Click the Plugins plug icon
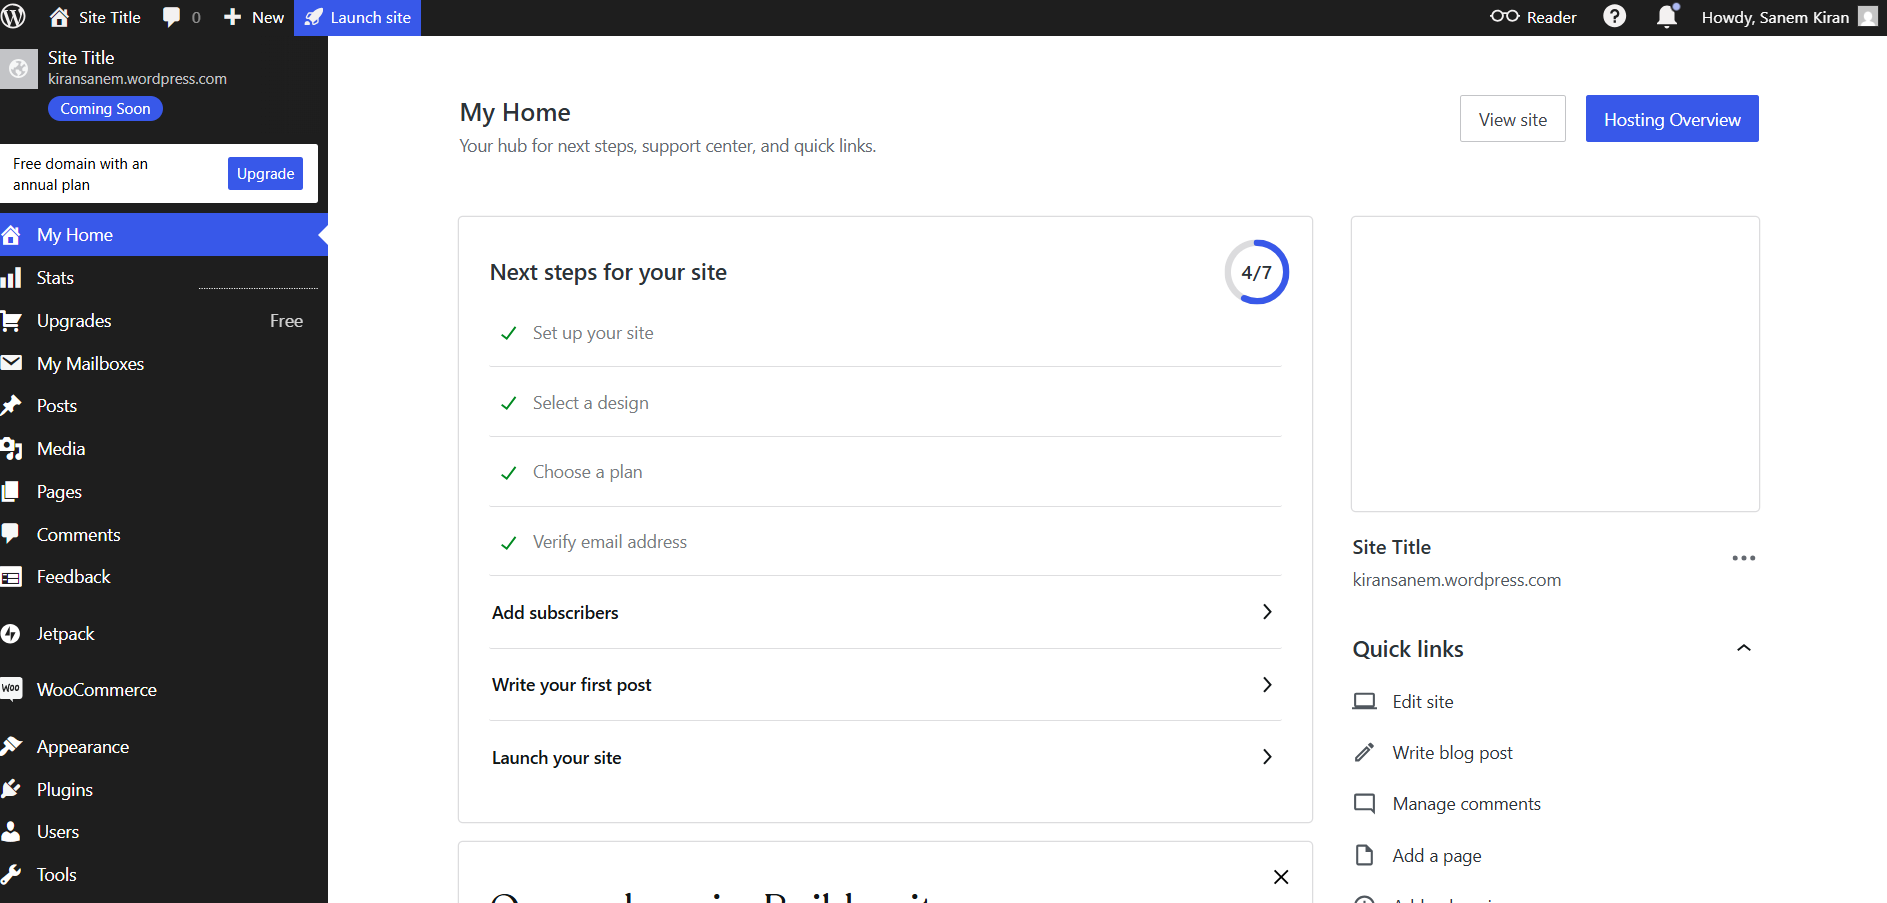Viewport: 1887px width, 903px height. click(12, 789)
